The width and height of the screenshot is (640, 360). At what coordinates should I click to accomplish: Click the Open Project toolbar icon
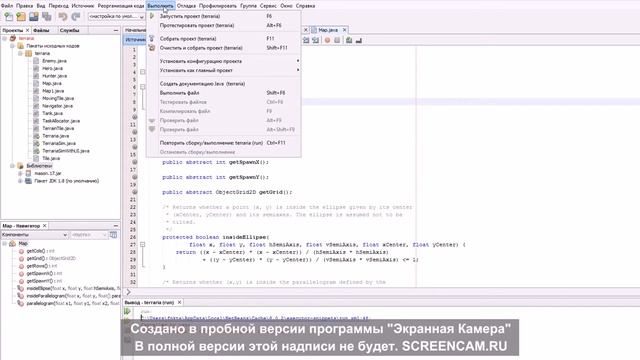tap(33, 16)
